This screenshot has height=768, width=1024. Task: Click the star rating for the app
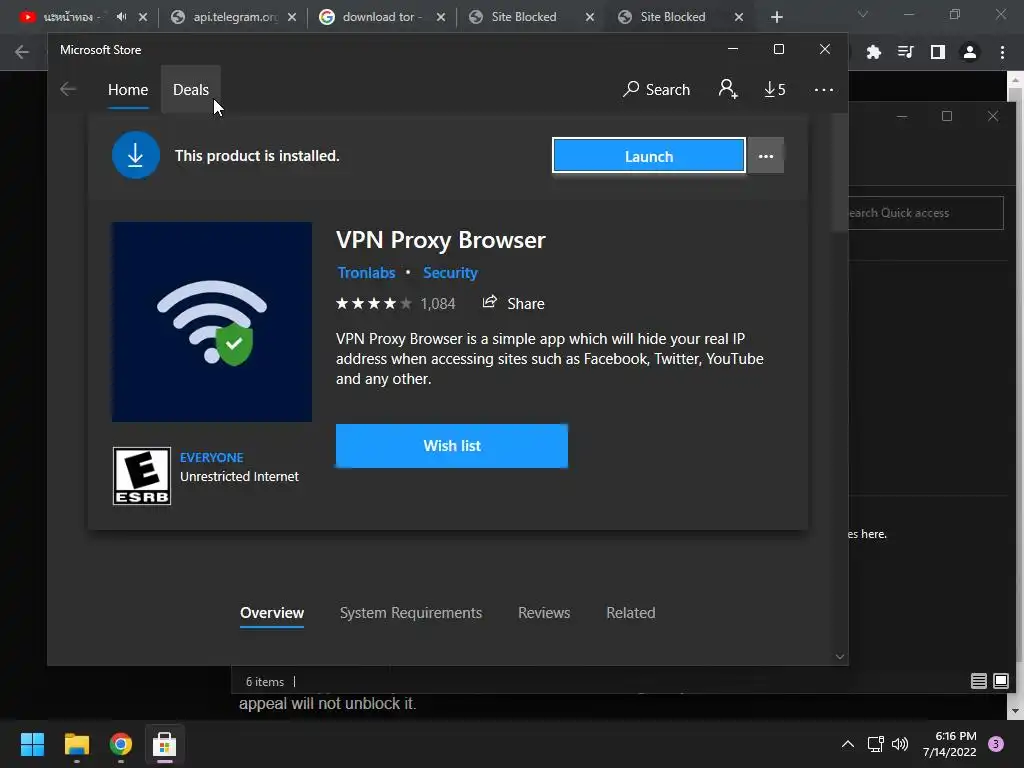click(x=374, y=304)
